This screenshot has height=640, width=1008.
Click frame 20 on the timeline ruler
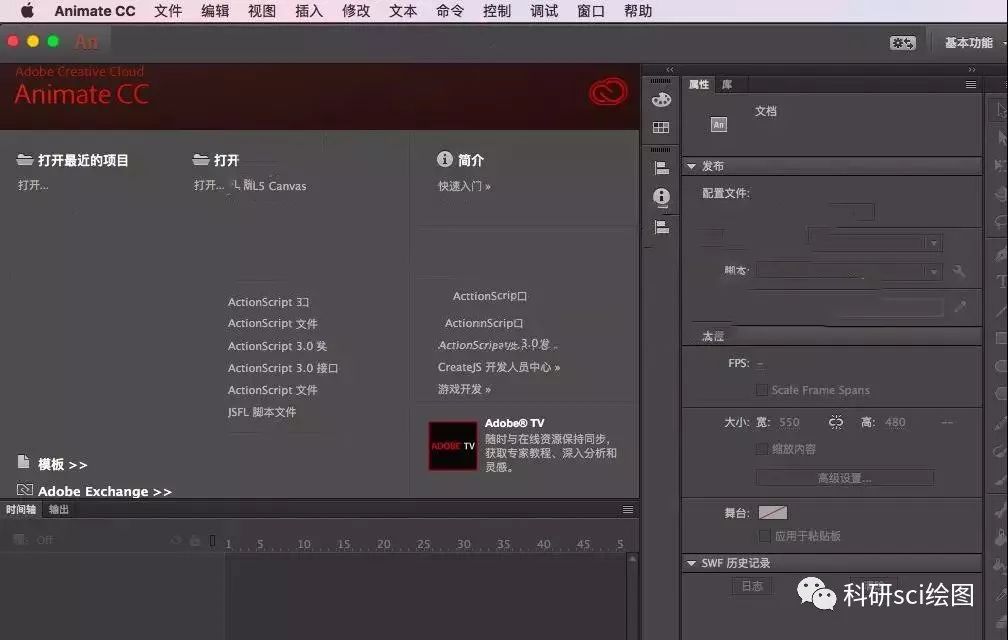(384, 544)
